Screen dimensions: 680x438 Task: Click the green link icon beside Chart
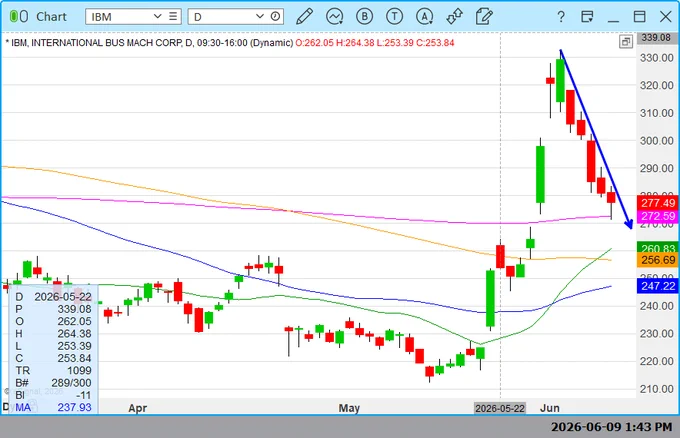[x=19, y=16]
